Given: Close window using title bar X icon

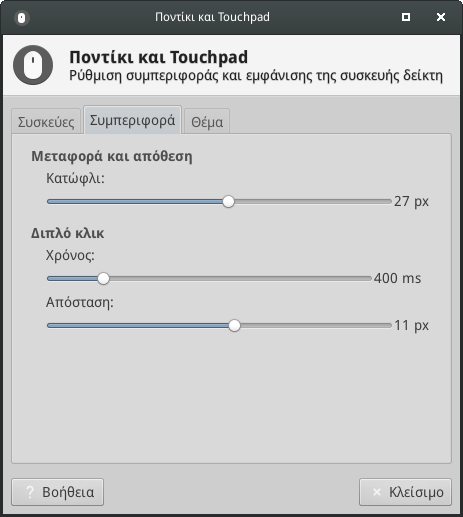Looking at the screenshot, I should (441, 17).
